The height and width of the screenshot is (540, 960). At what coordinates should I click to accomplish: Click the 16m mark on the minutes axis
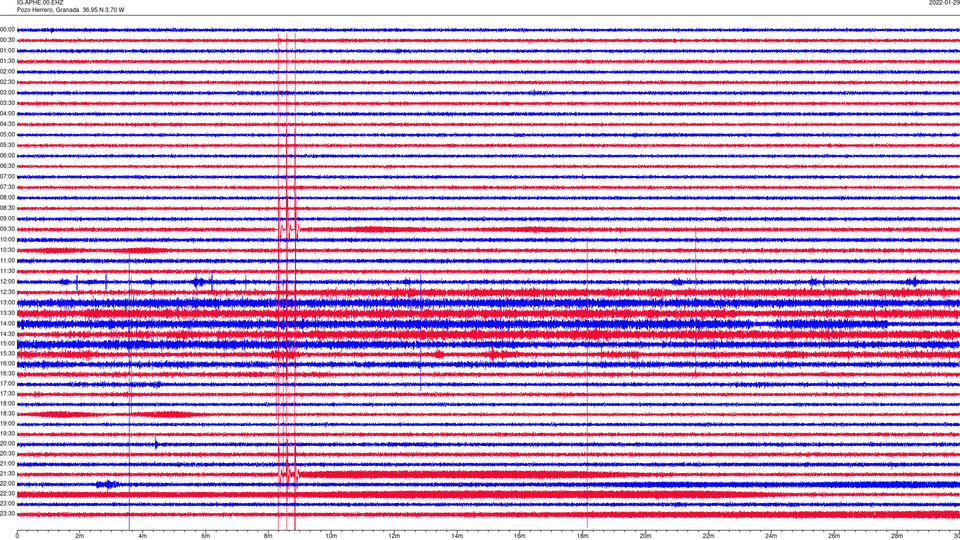[520, 536]
